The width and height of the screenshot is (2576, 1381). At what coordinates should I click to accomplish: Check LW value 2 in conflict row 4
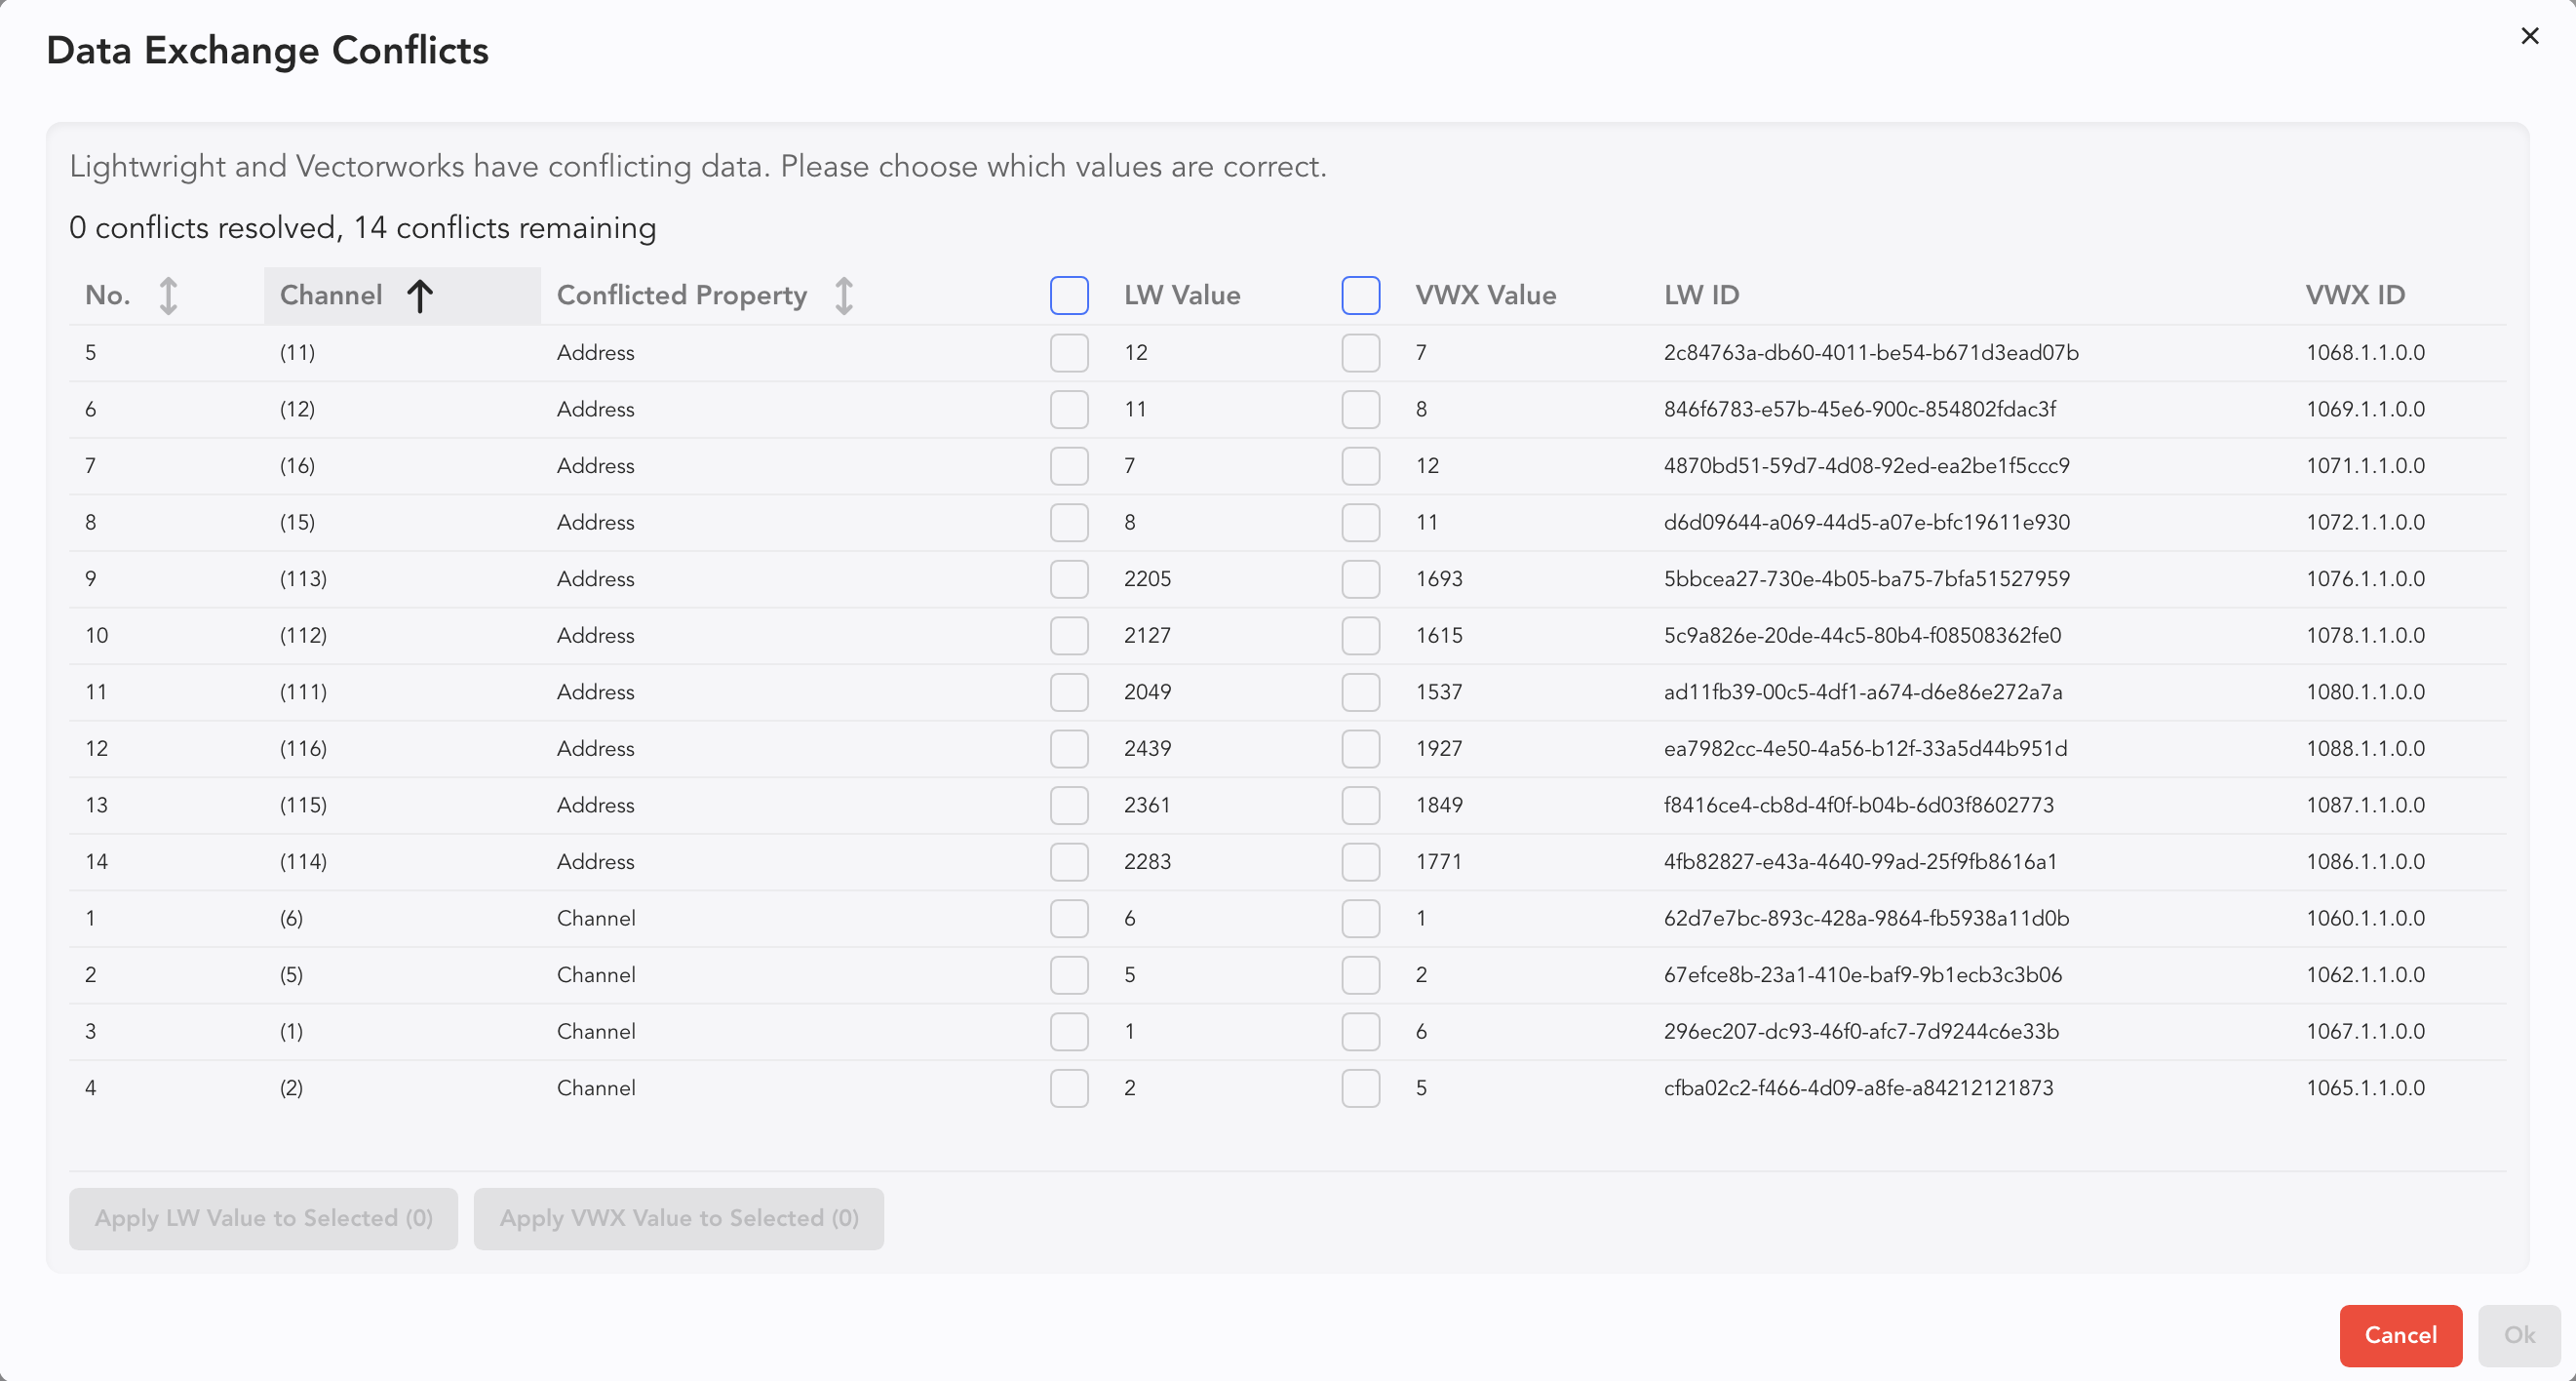point(1069,1087)
